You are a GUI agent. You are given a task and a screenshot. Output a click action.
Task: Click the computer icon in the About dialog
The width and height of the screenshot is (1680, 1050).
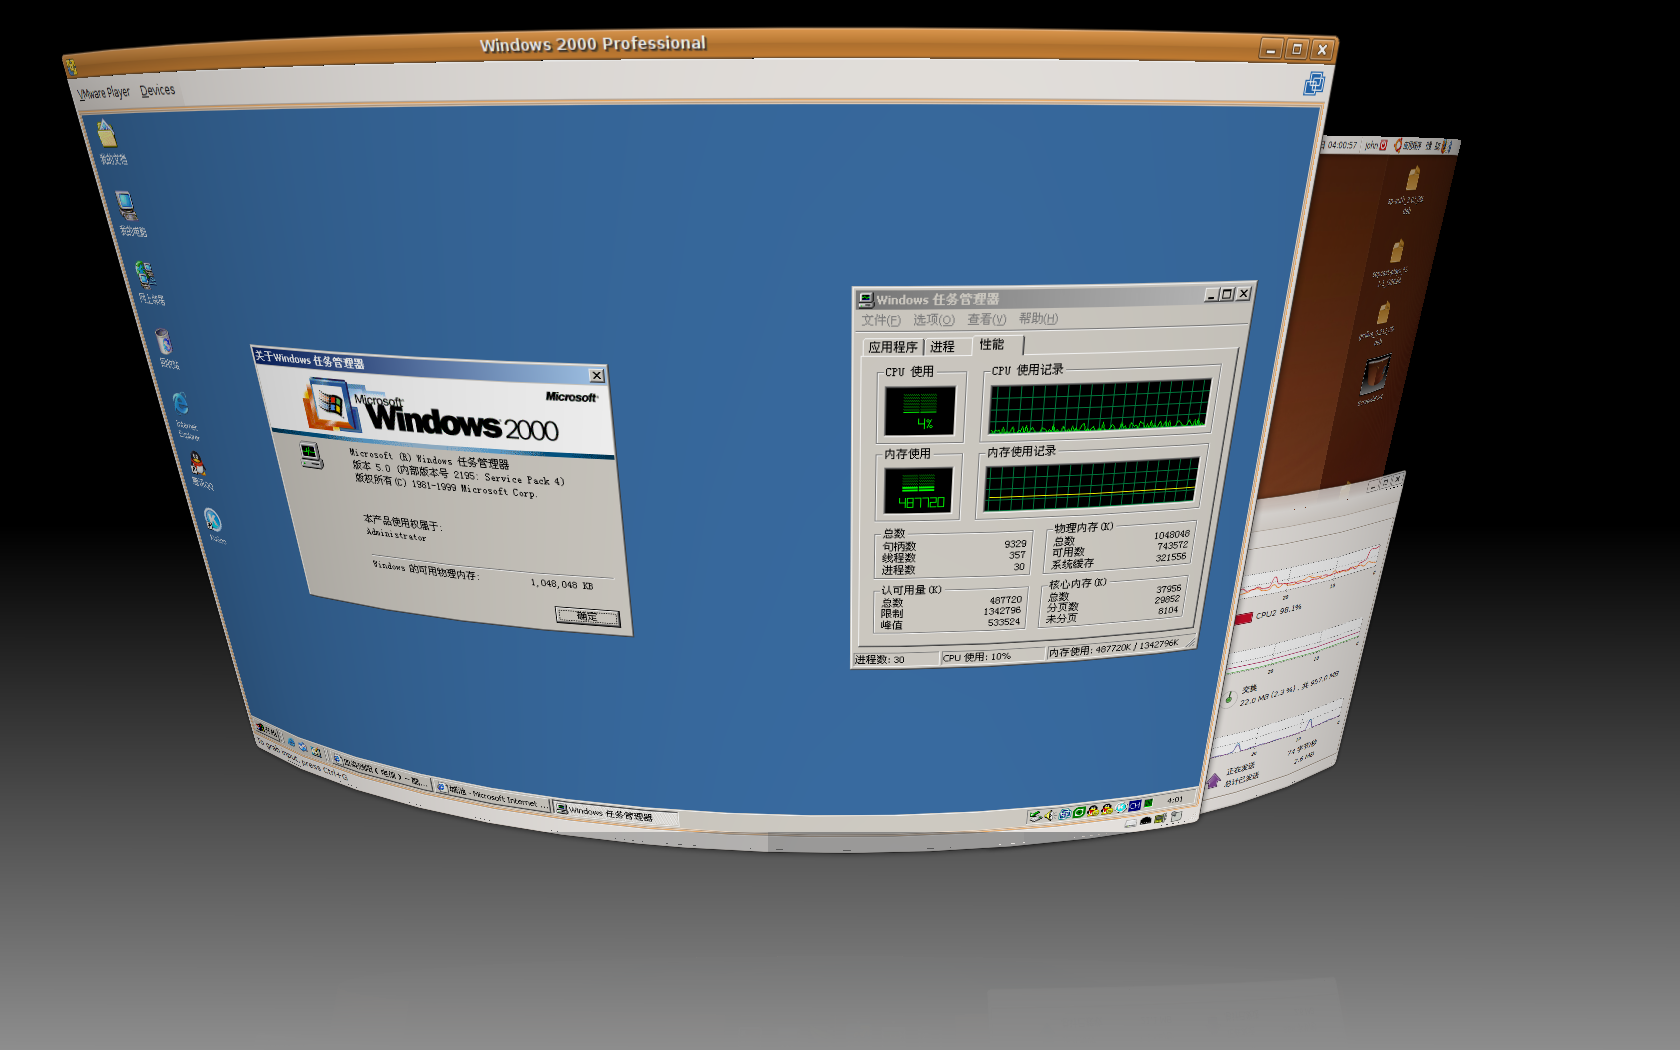click(311, 455)
